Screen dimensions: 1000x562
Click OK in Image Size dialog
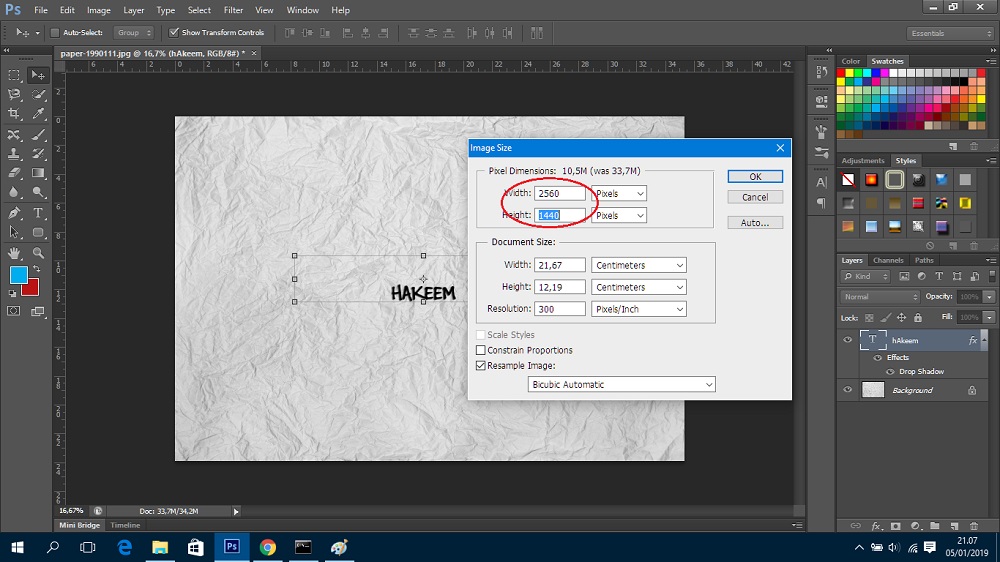755,176
